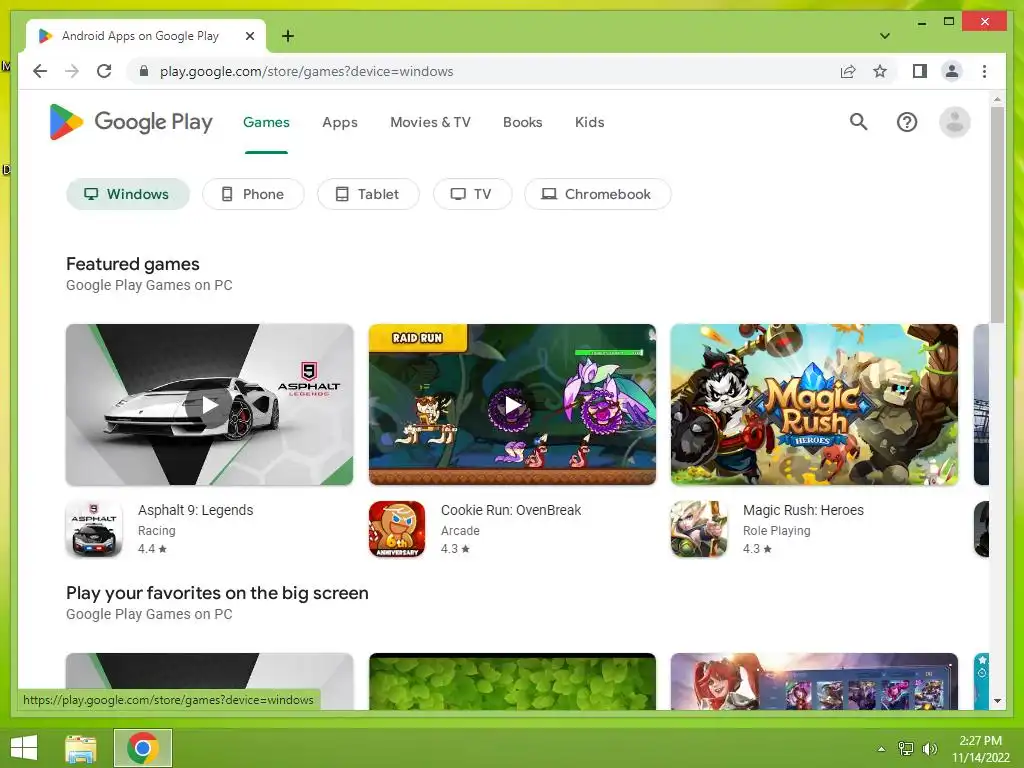Open the green leaves game thumbnail
Viewport: 1024px width, 768px height.
pyautogui.click(x=513, y=681)
